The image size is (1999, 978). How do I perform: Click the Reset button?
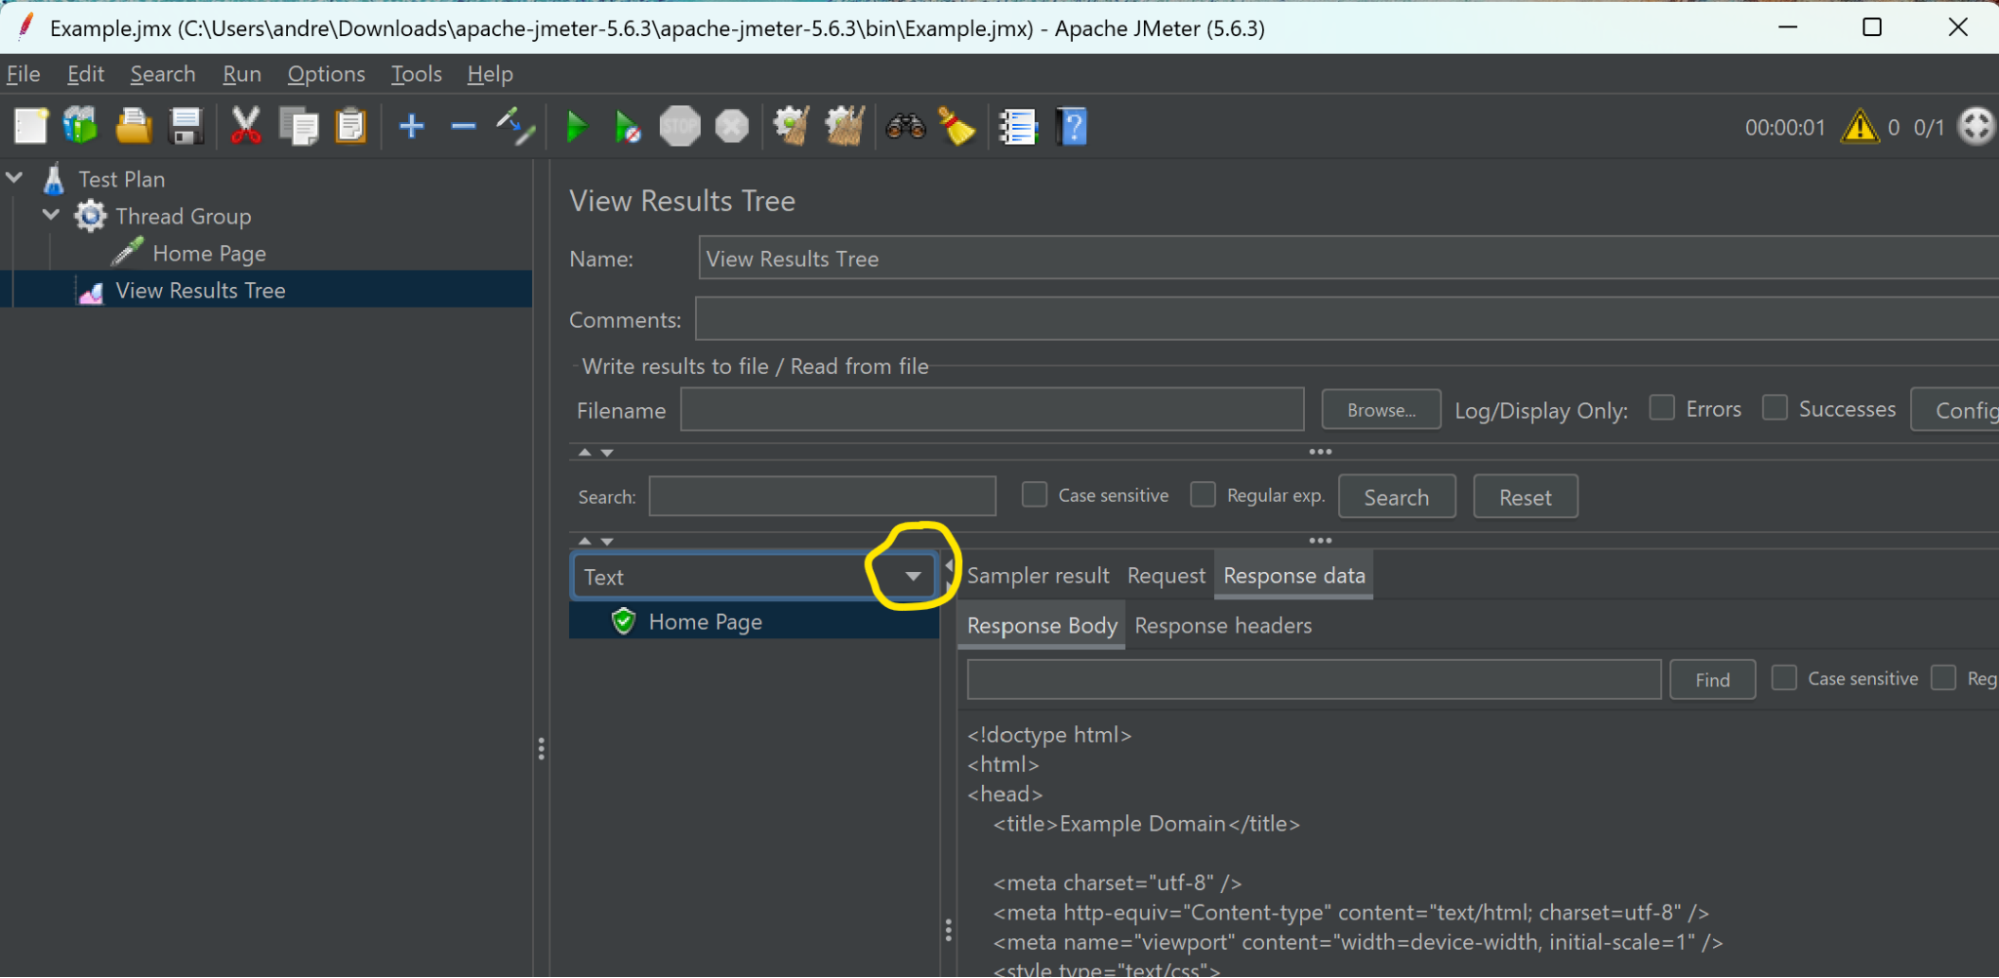tap(1525, 497)
